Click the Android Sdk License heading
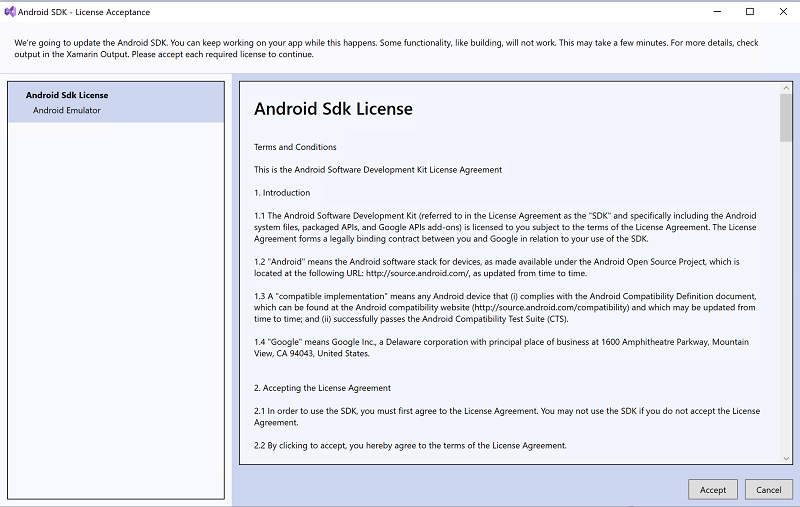Screen dimensions: 800x507 point(333,109)
